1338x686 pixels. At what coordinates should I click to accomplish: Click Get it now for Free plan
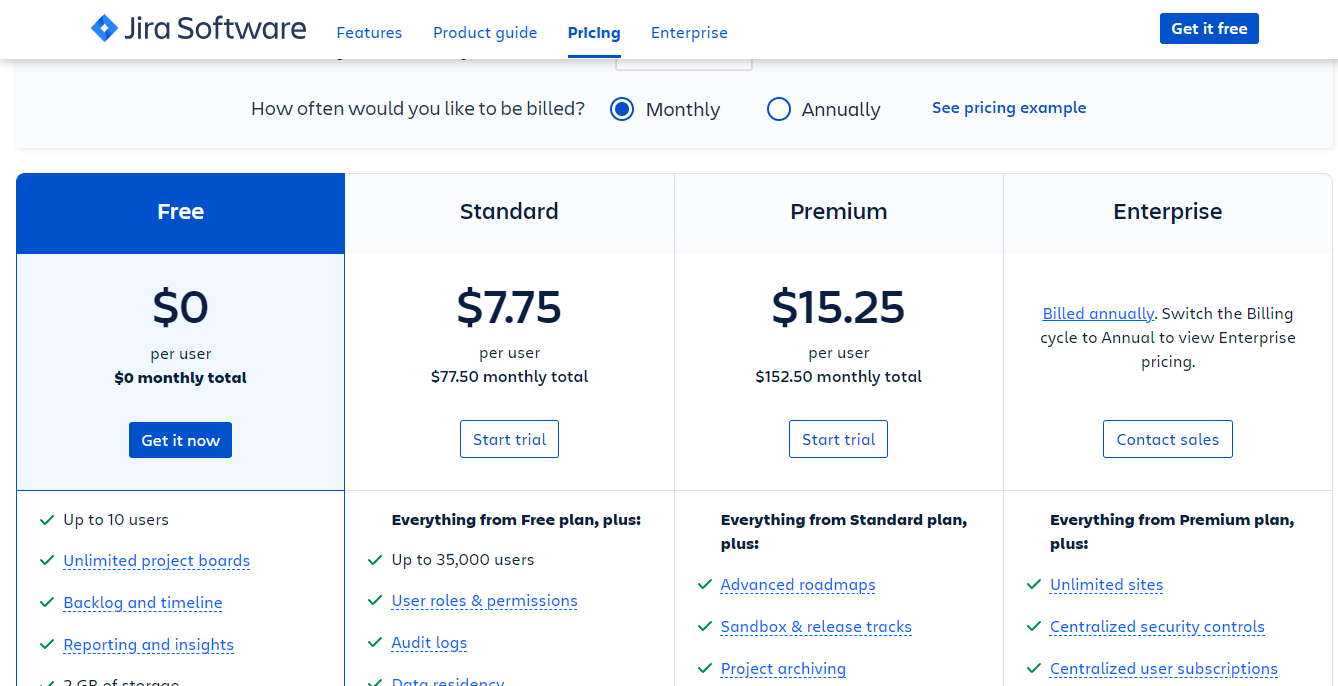coord(180,440)
